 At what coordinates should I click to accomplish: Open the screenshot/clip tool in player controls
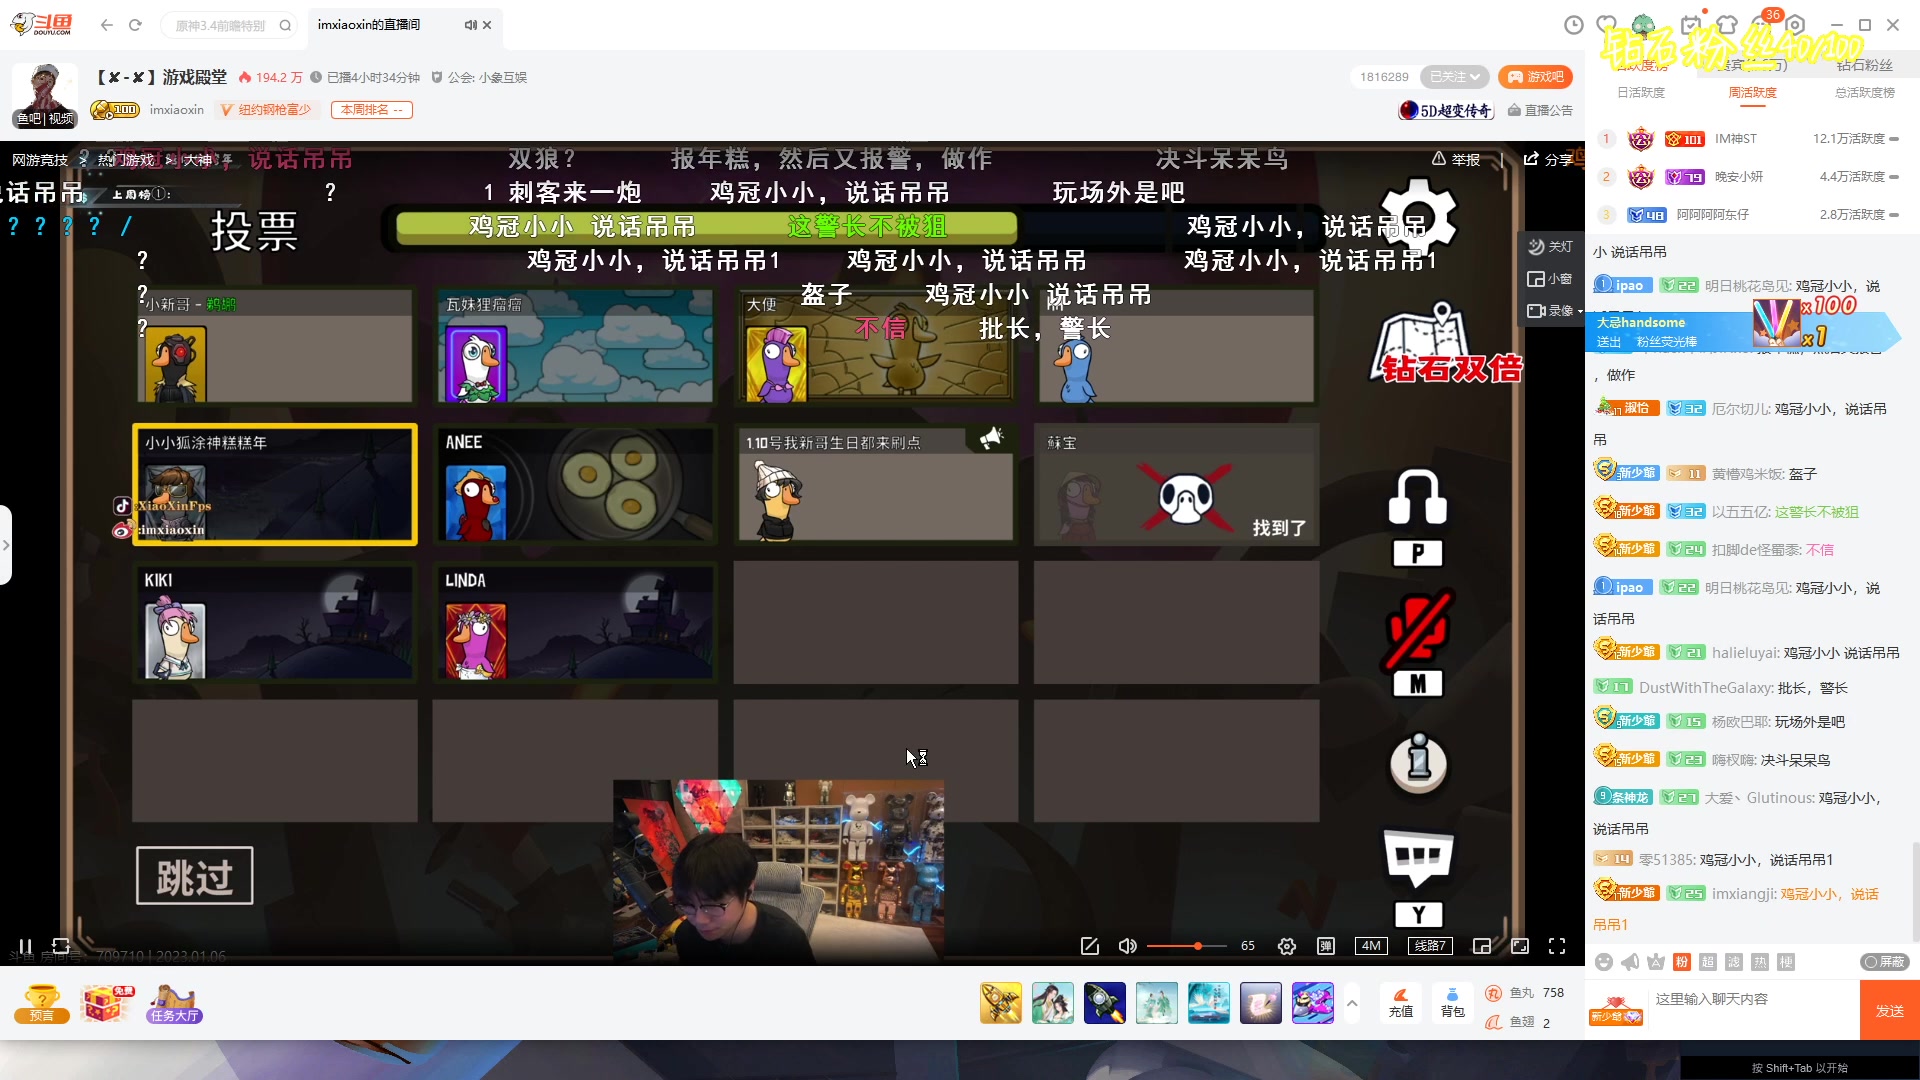click(1089, 946)
